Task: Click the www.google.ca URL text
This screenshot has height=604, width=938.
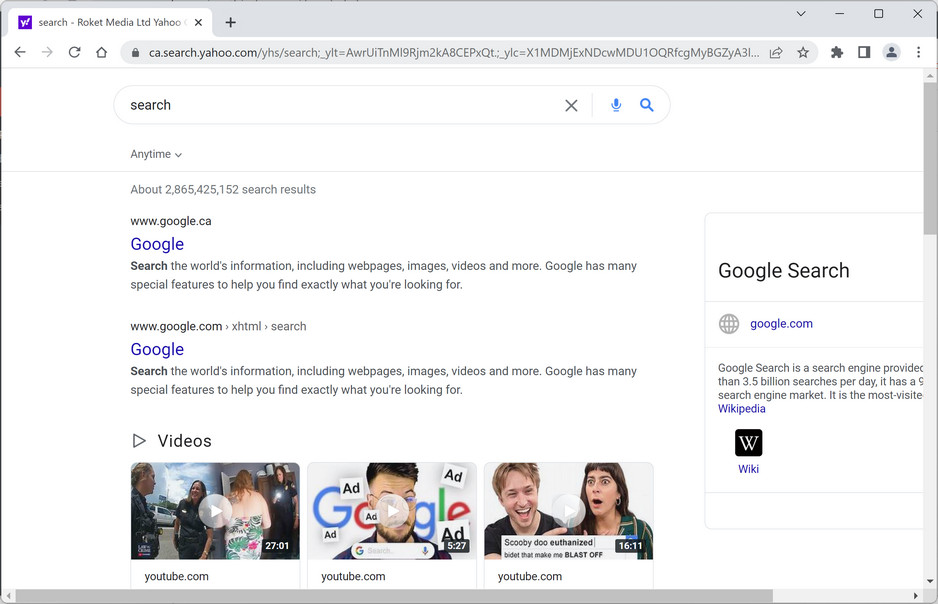Action: pos(171,221)
